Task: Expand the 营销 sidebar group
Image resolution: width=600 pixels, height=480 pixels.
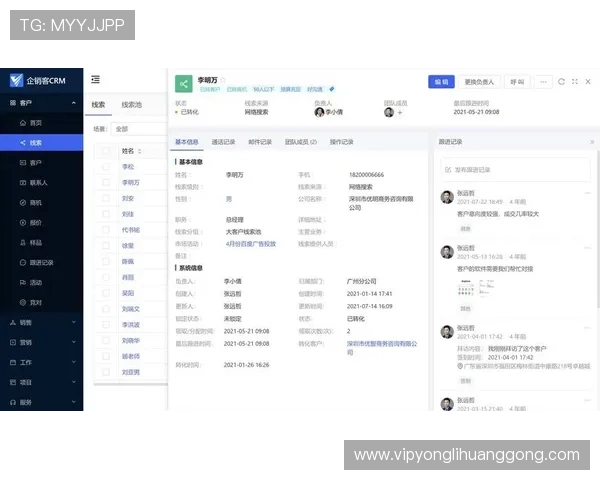Action: tap(73, 342)
